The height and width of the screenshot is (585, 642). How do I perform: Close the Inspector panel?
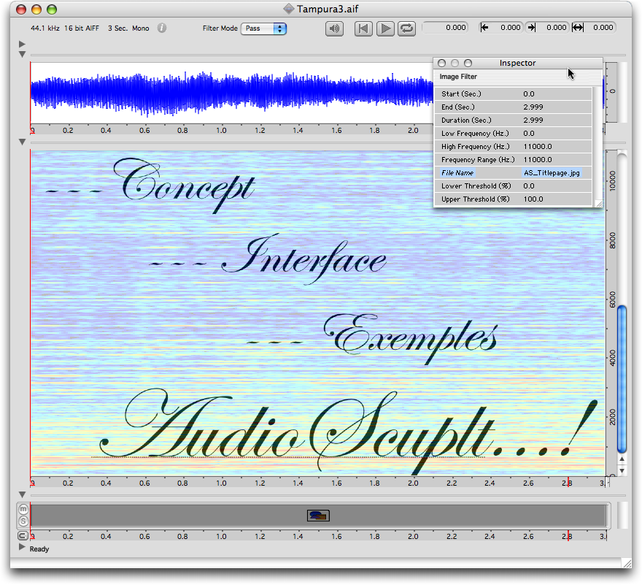442,63
